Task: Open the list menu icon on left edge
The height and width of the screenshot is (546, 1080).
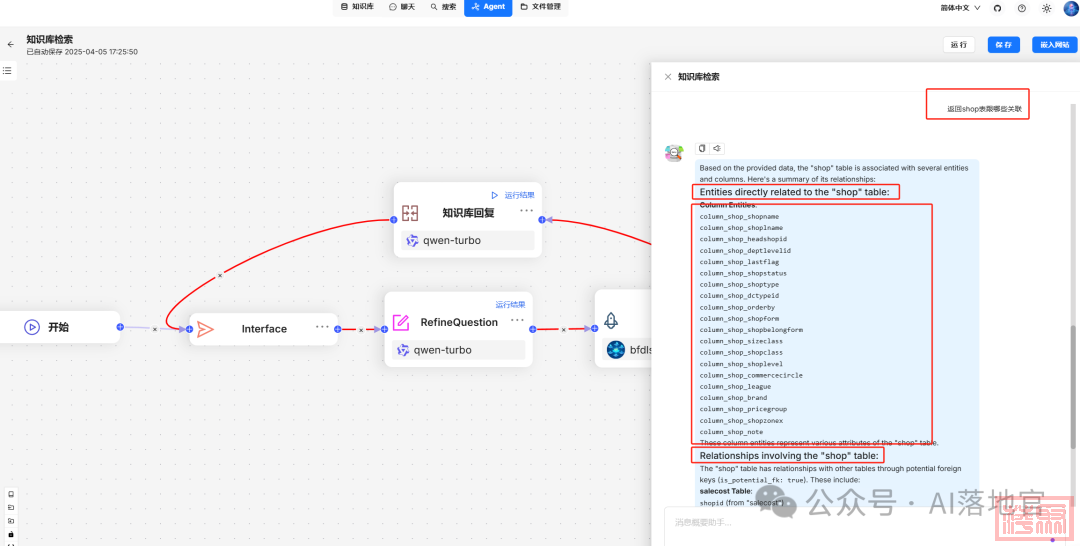Action: pos(7,71)
